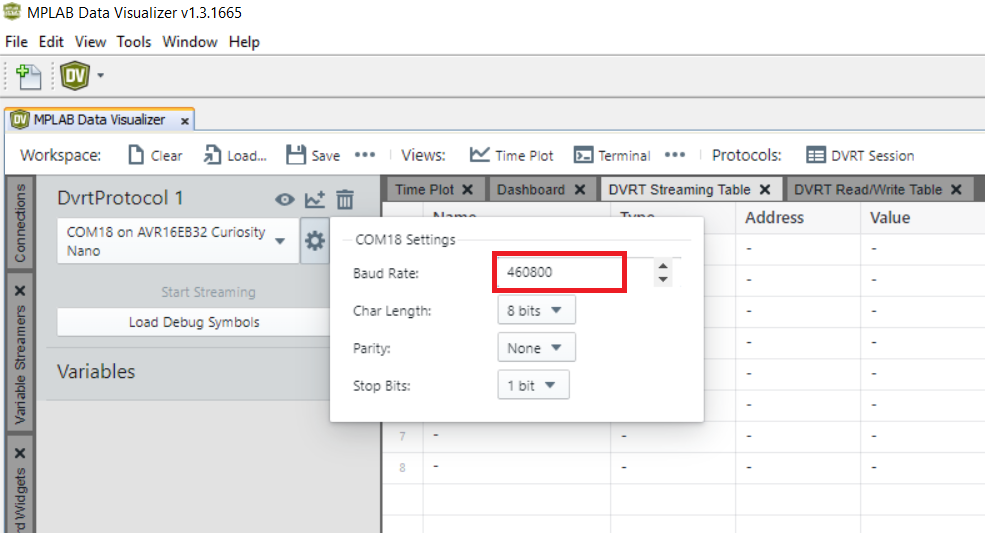This screenshot has width=985, height=533.
Task: Open a new Time Plot view
Action: pos(512,155)
